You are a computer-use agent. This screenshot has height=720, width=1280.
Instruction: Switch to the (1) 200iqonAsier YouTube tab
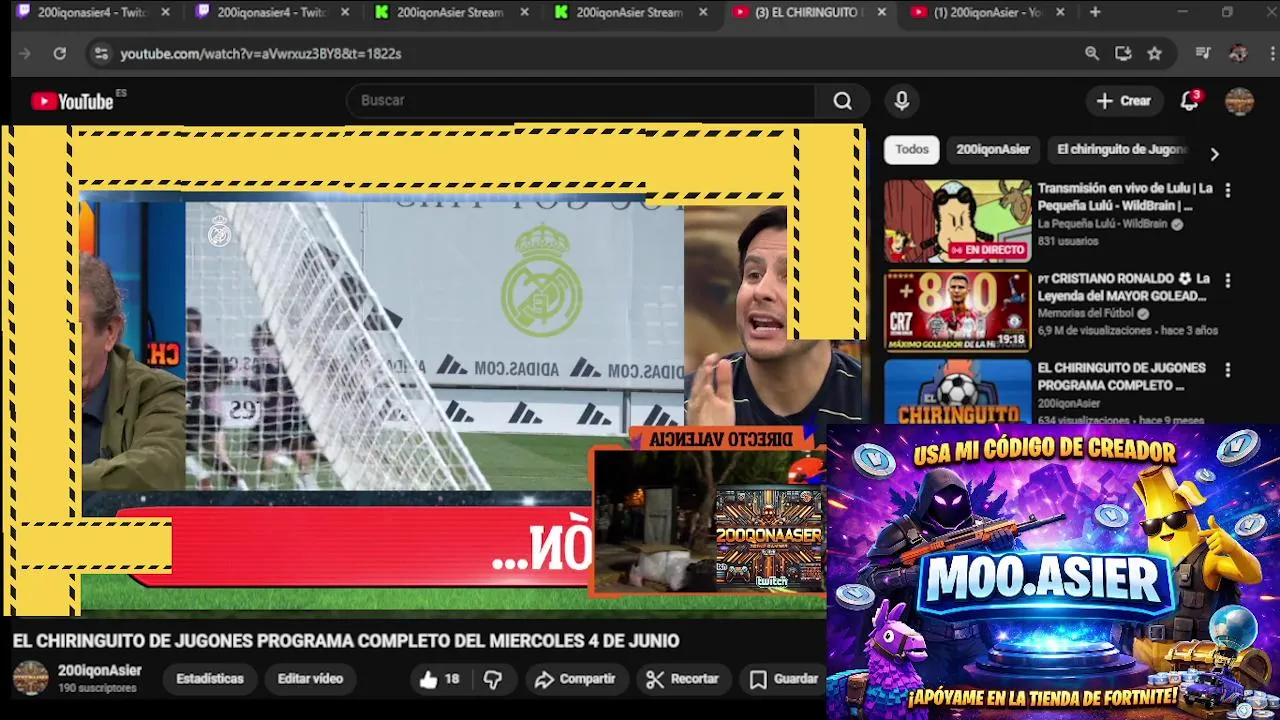[987, 12]
